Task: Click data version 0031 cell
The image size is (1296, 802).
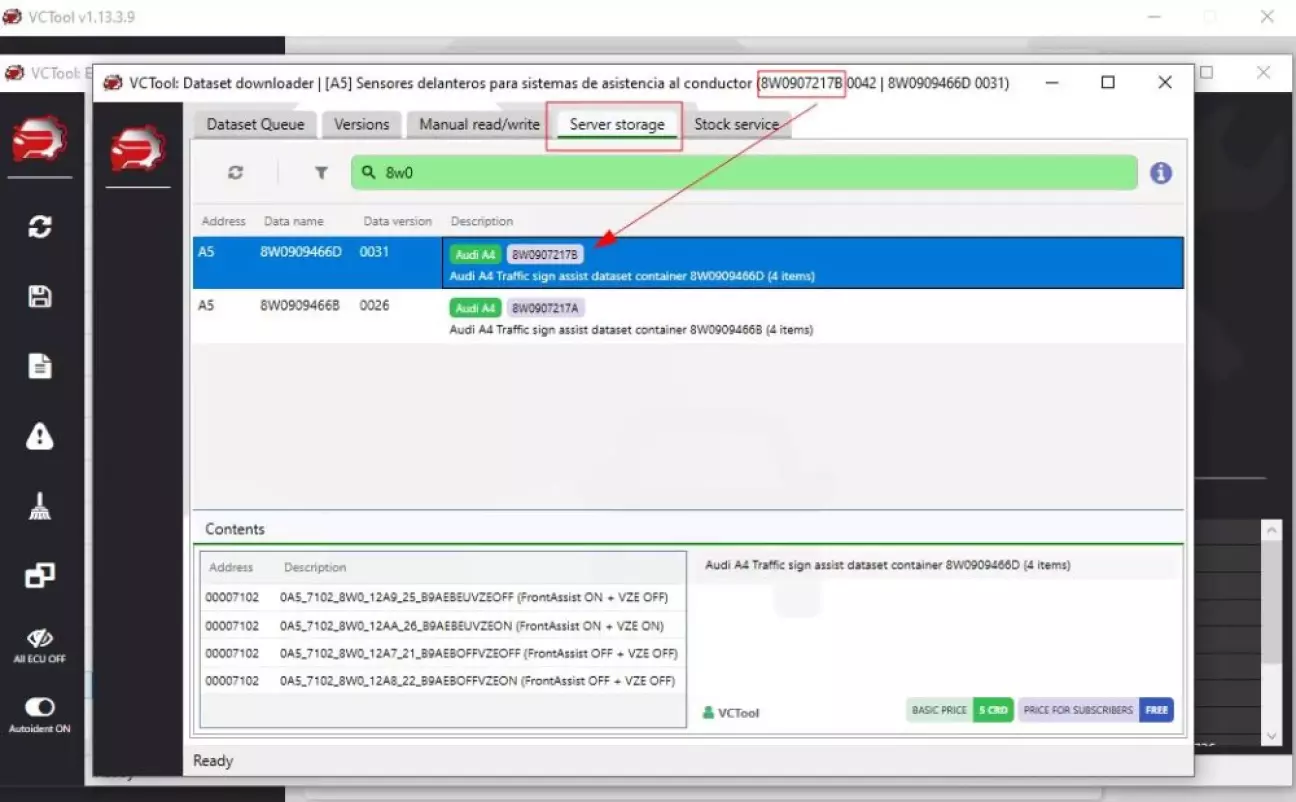Action: [x=374, y=252]
